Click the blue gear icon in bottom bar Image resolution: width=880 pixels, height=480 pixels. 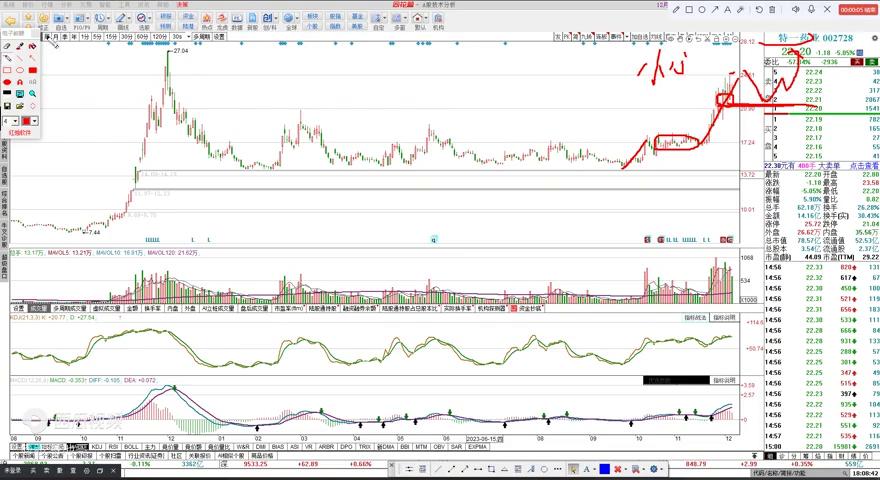coord(654,469)
